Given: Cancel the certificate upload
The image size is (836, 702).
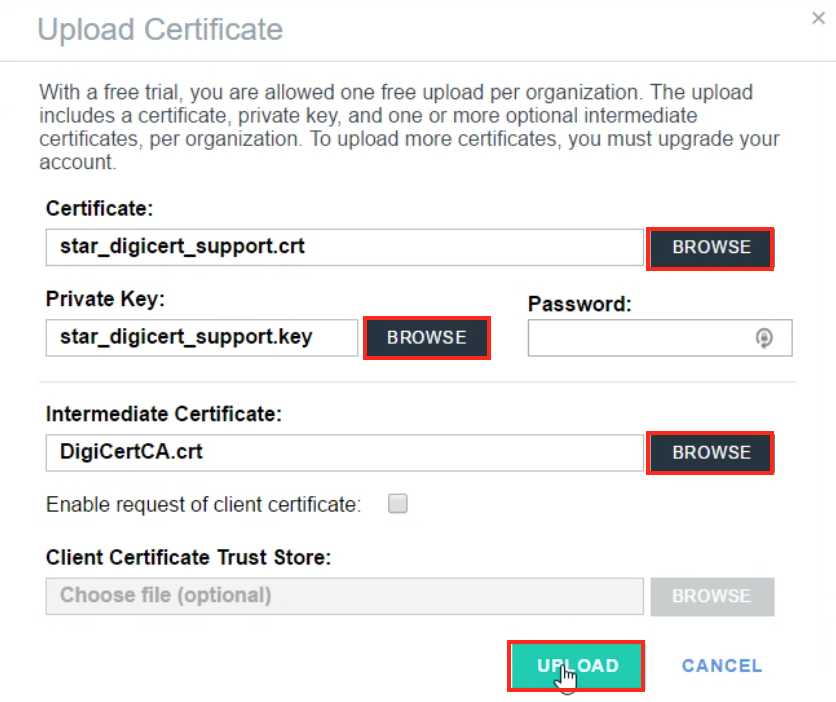Looking at the screenshot, I should click(722, 666).
